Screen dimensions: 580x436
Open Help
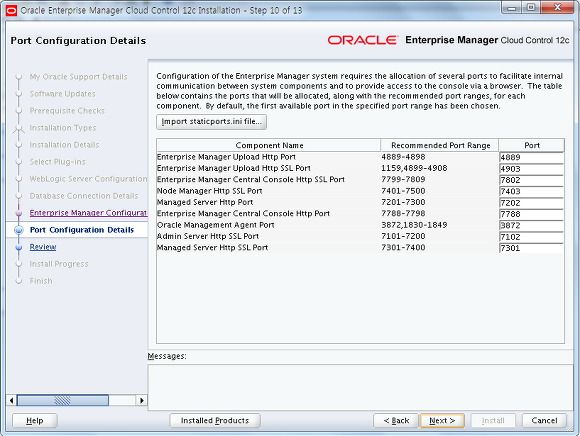[34, 420]
